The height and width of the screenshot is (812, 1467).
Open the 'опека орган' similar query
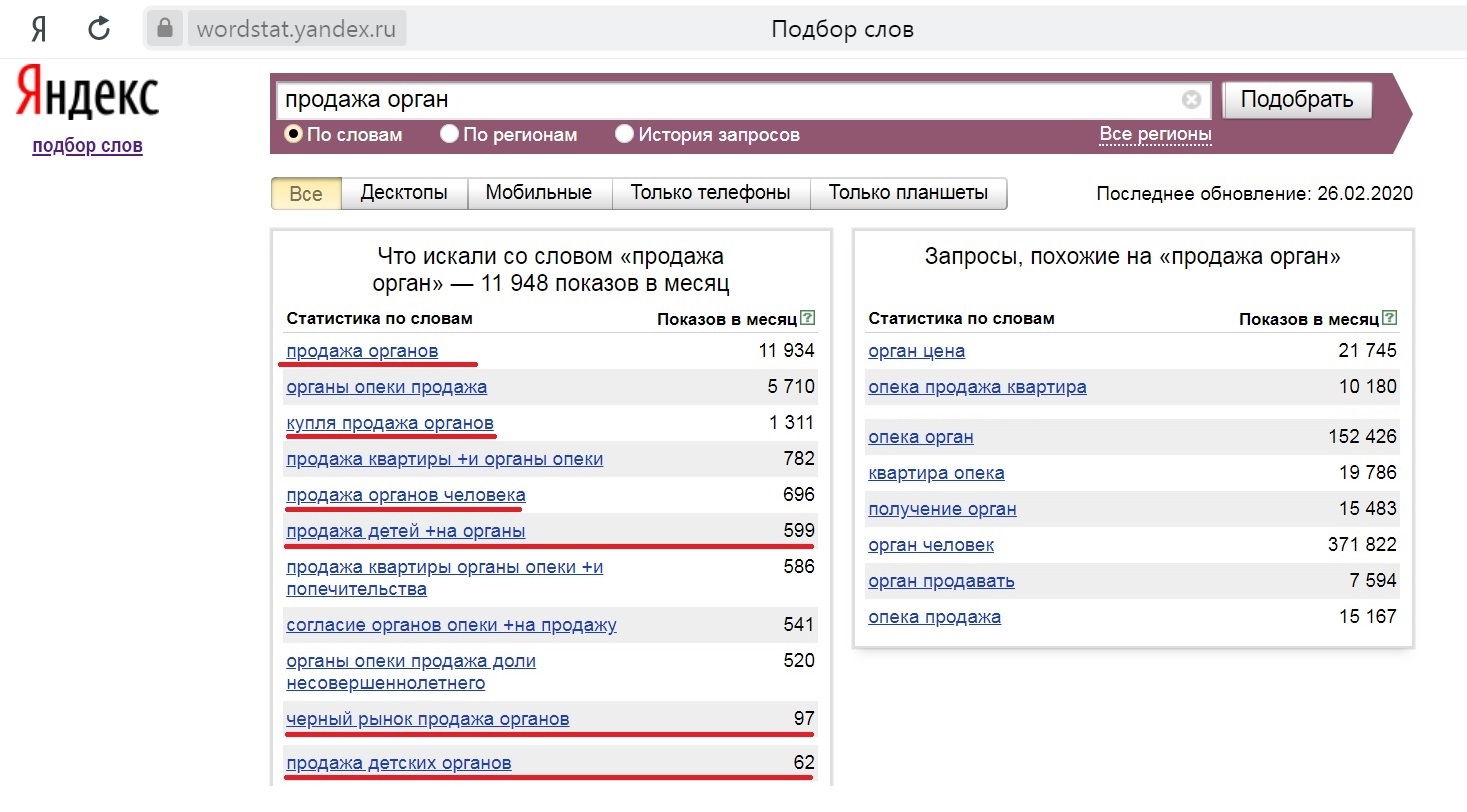tap(920, 437)
